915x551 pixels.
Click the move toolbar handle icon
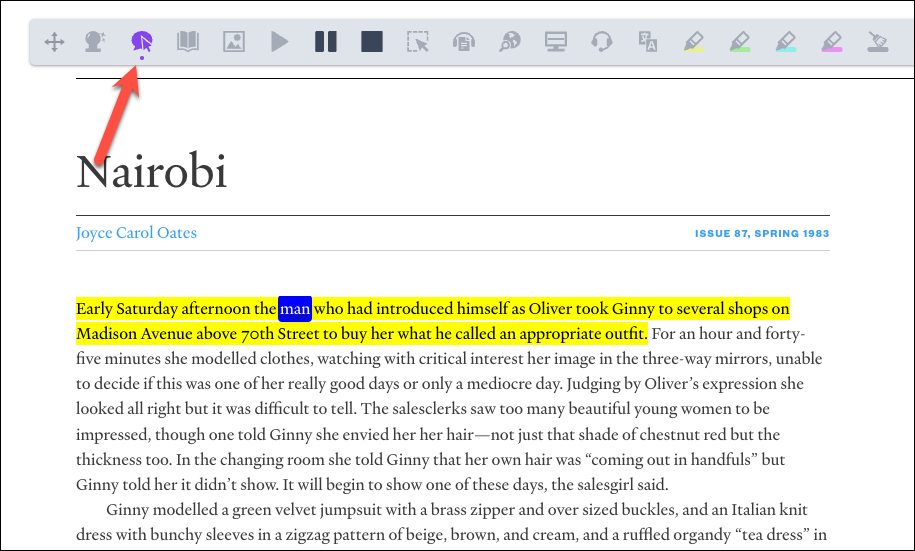point(54,42)
